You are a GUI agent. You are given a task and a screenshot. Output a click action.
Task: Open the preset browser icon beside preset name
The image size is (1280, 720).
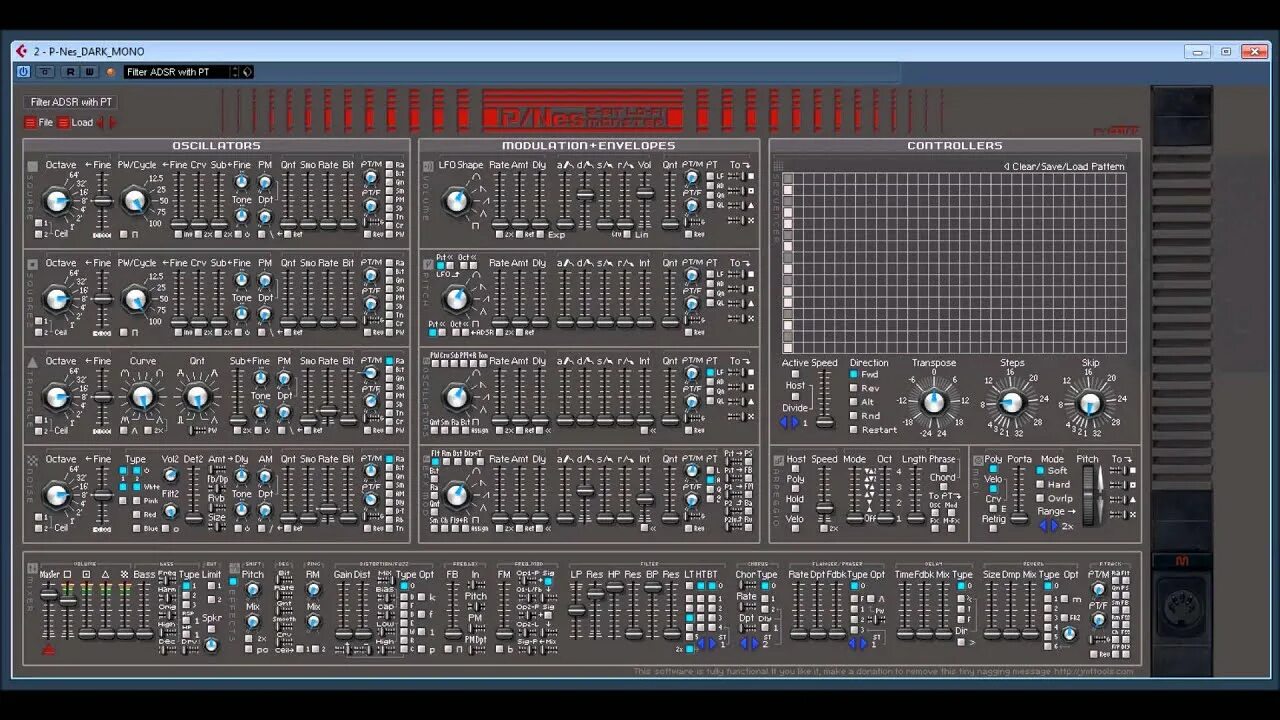[247, 72]
